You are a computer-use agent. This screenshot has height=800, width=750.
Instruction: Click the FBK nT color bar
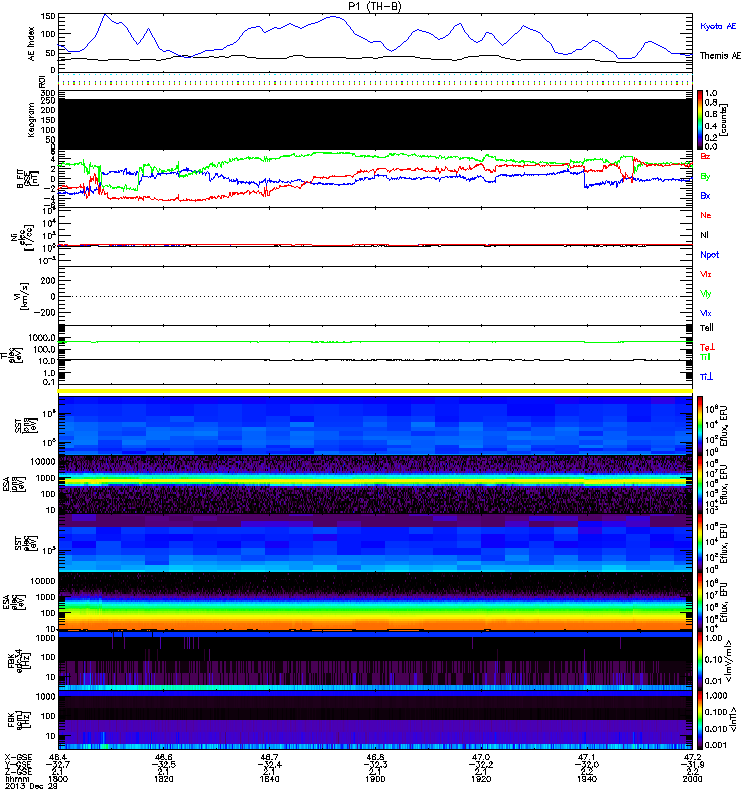click(x=701, y=718)
